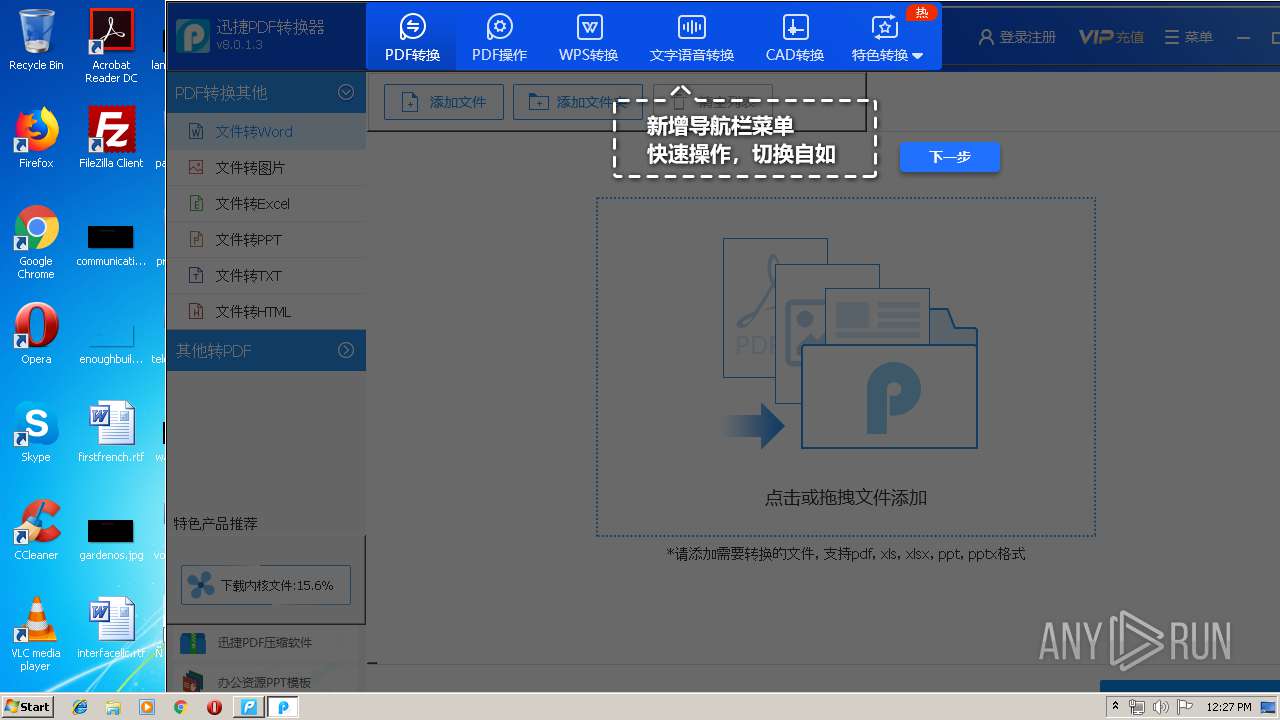Open Opera from the taskbar

click(214, 707)
